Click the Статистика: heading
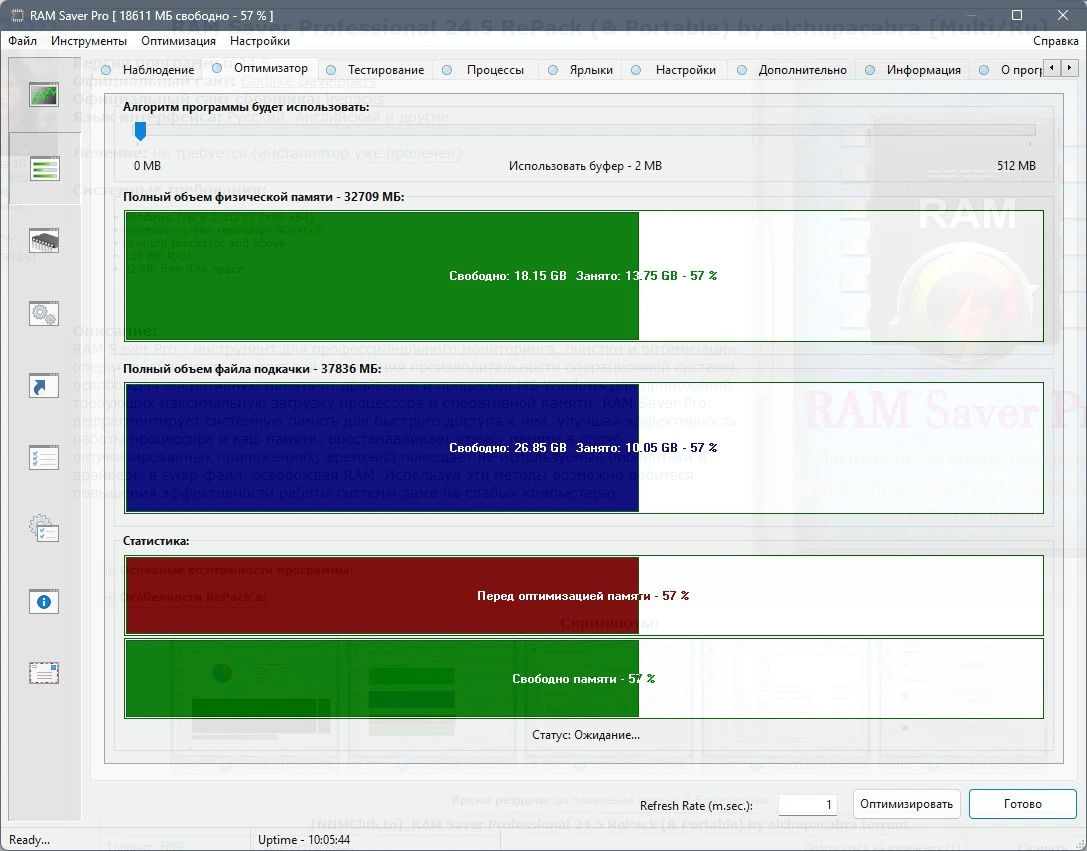This screenshot has width=1087, height=851. 156,541
